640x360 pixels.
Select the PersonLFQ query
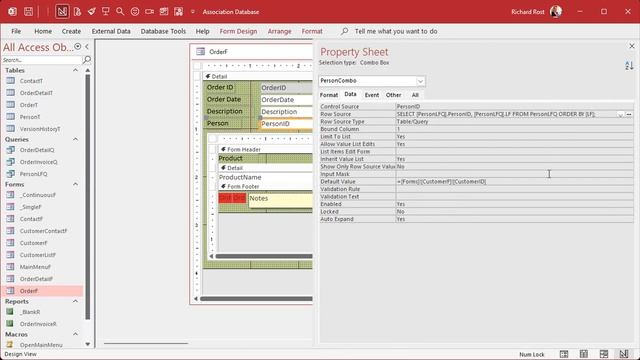coord(33,174)
